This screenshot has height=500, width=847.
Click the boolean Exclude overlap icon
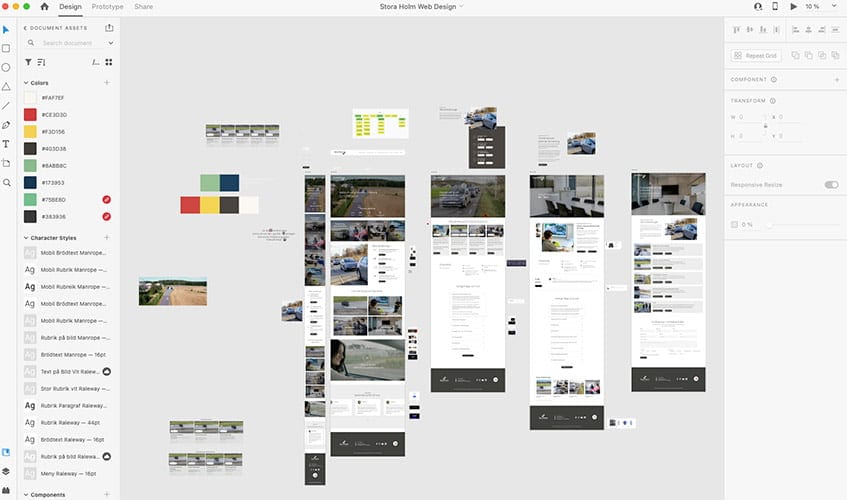835,55
